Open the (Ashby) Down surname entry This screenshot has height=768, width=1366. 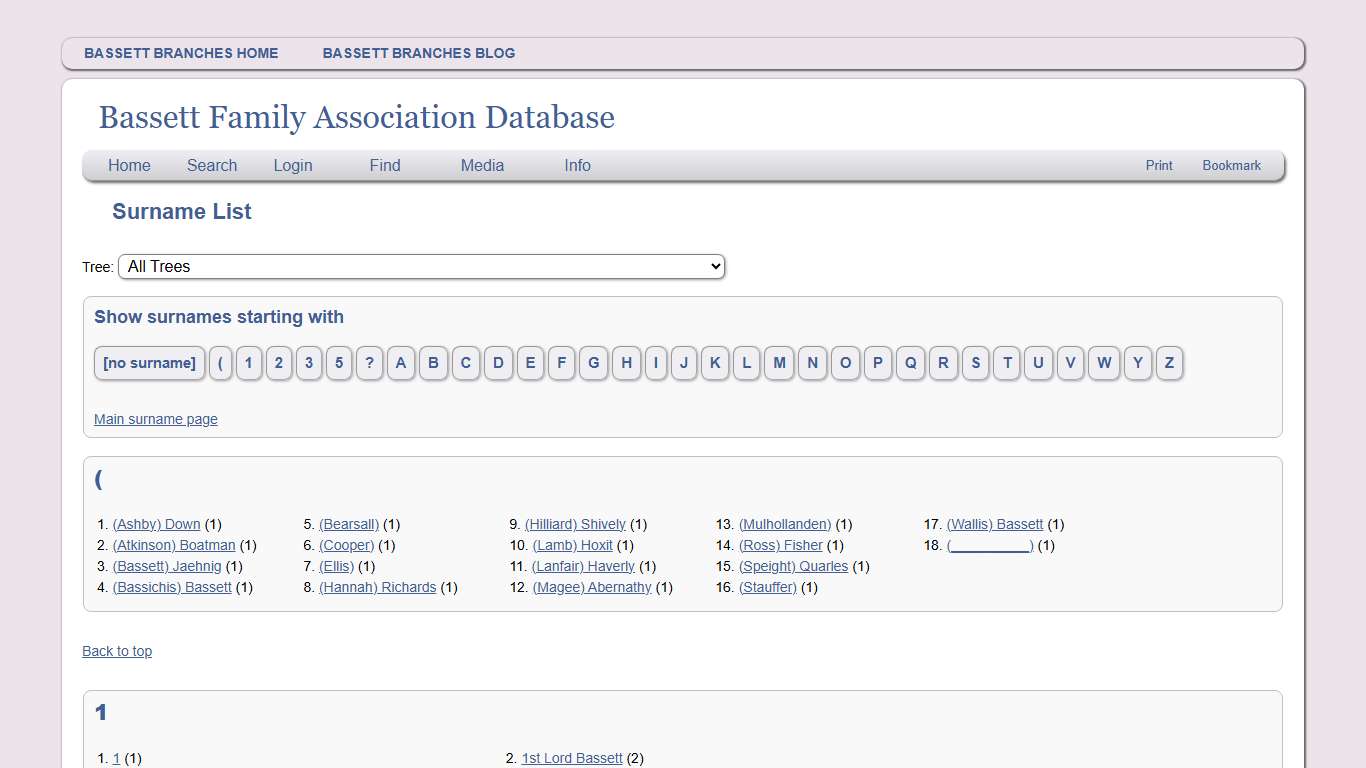(x=156, y=524)
